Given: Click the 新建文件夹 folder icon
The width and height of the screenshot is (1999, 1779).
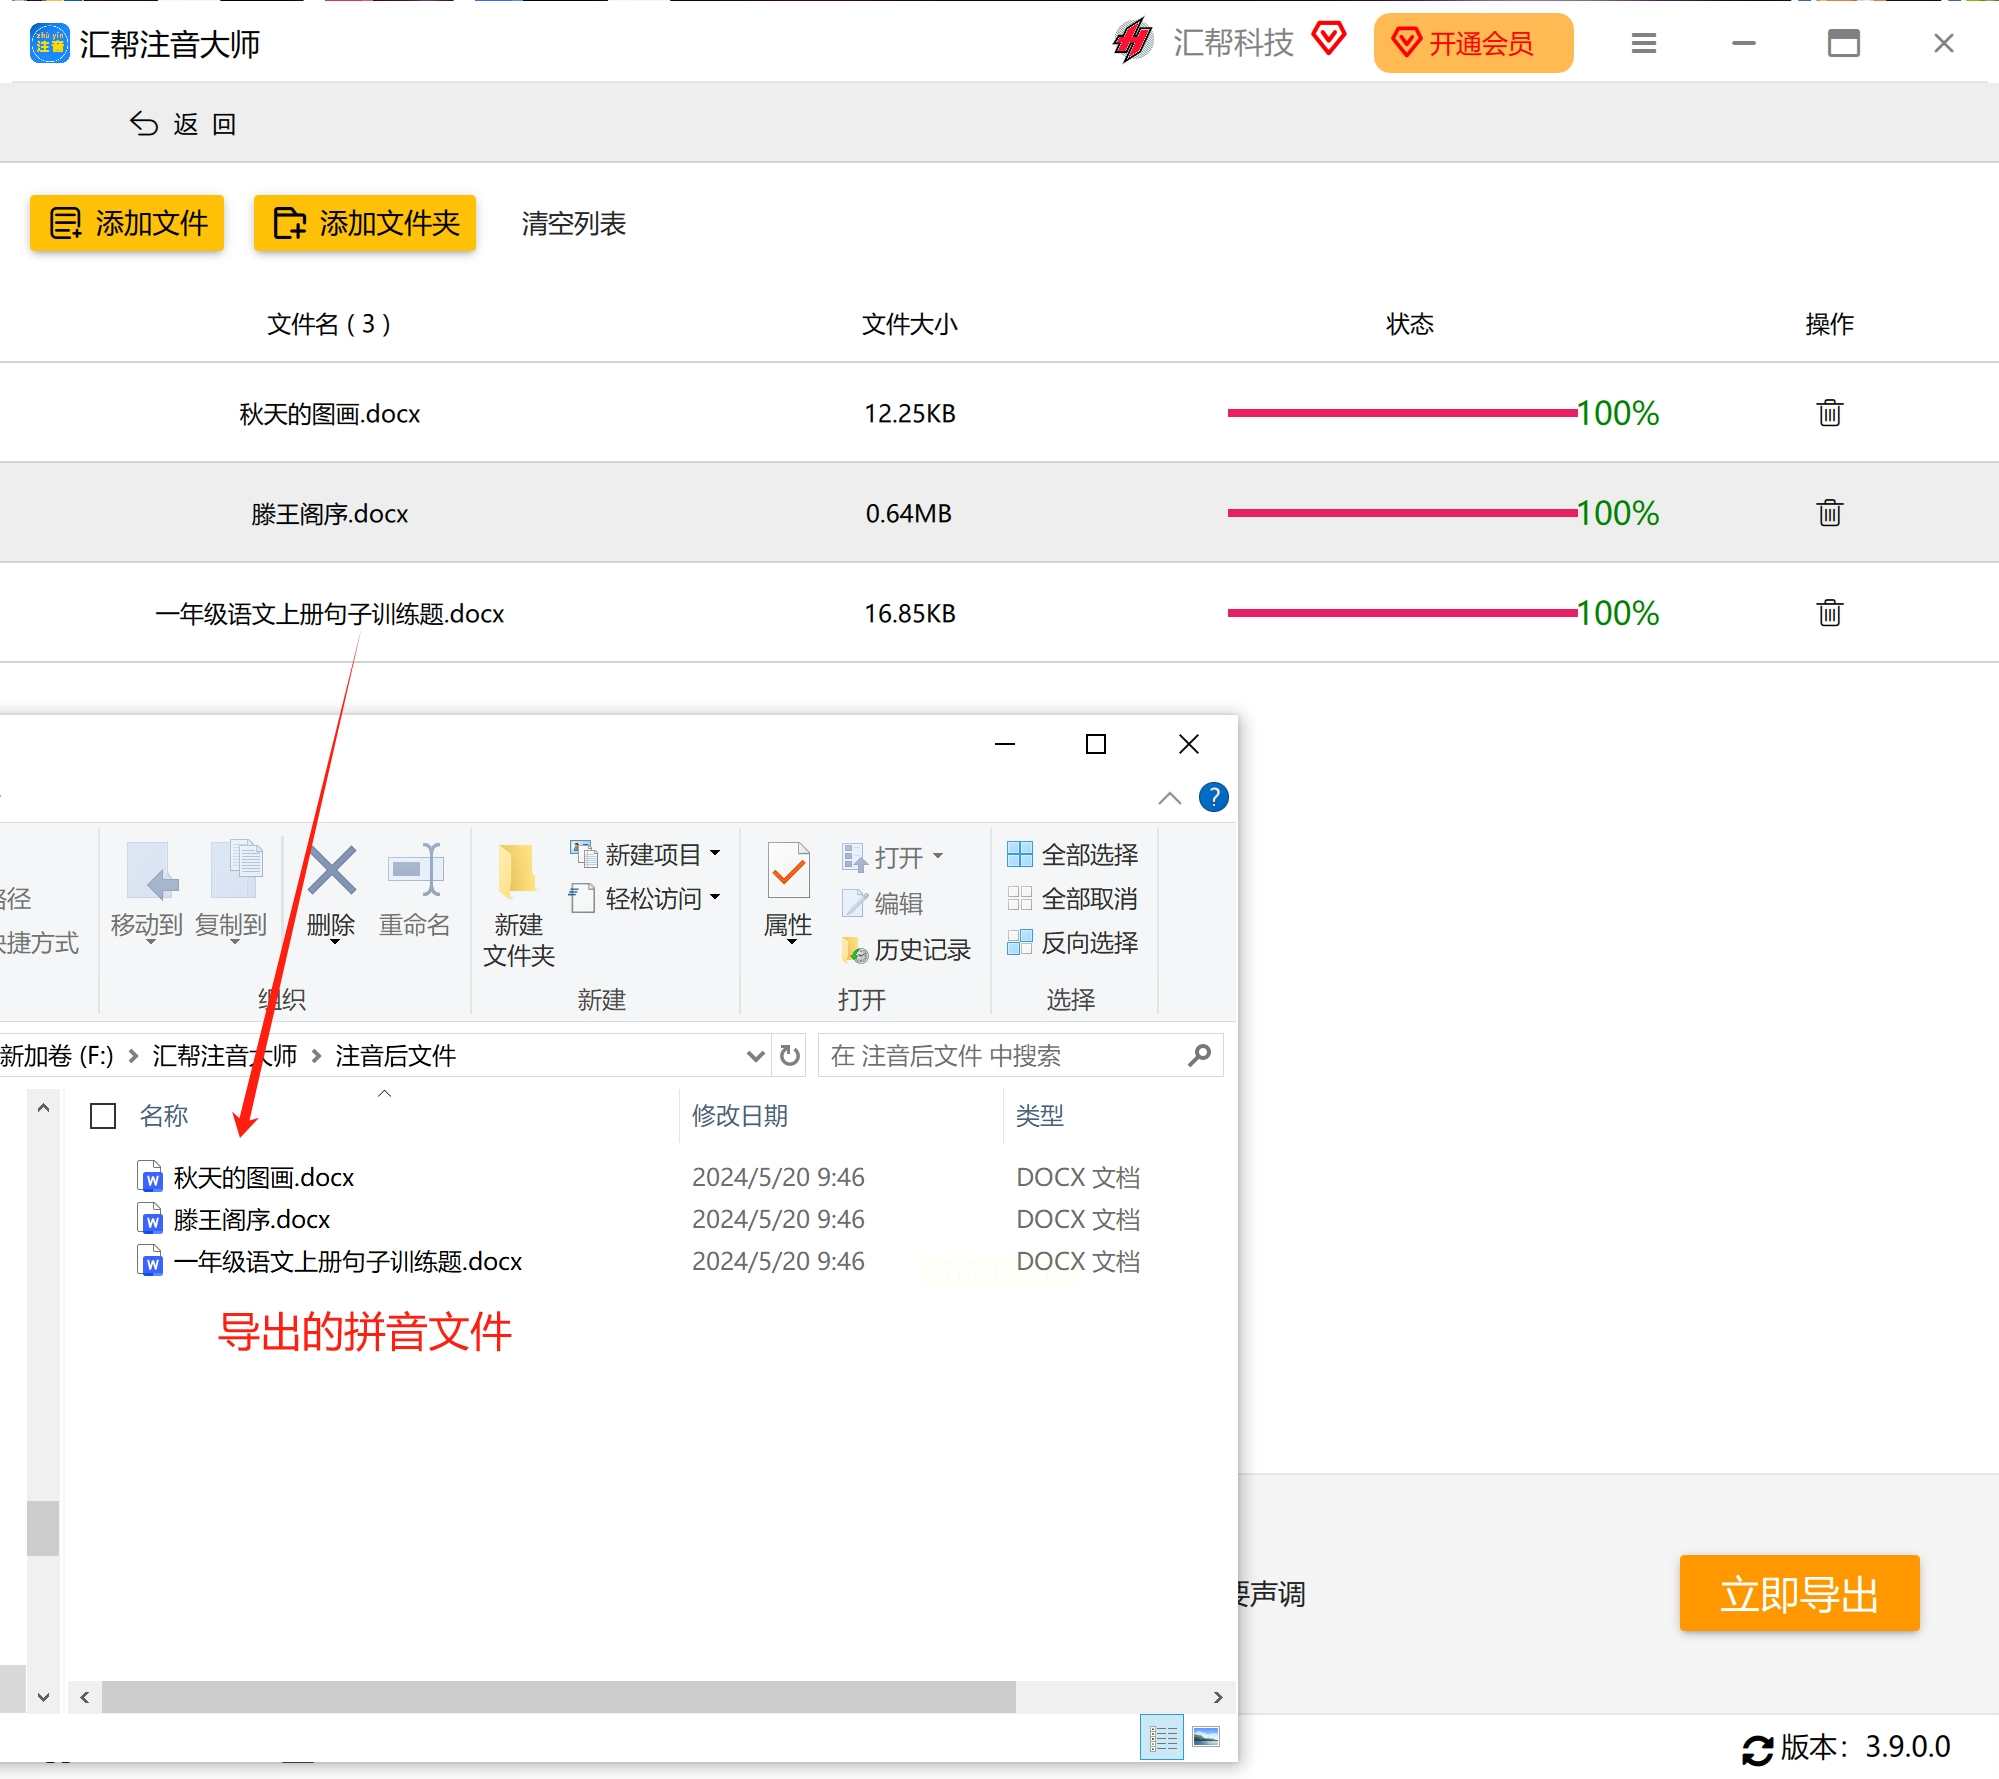Looking at the screenshot, I should click(x=518, y=871).
